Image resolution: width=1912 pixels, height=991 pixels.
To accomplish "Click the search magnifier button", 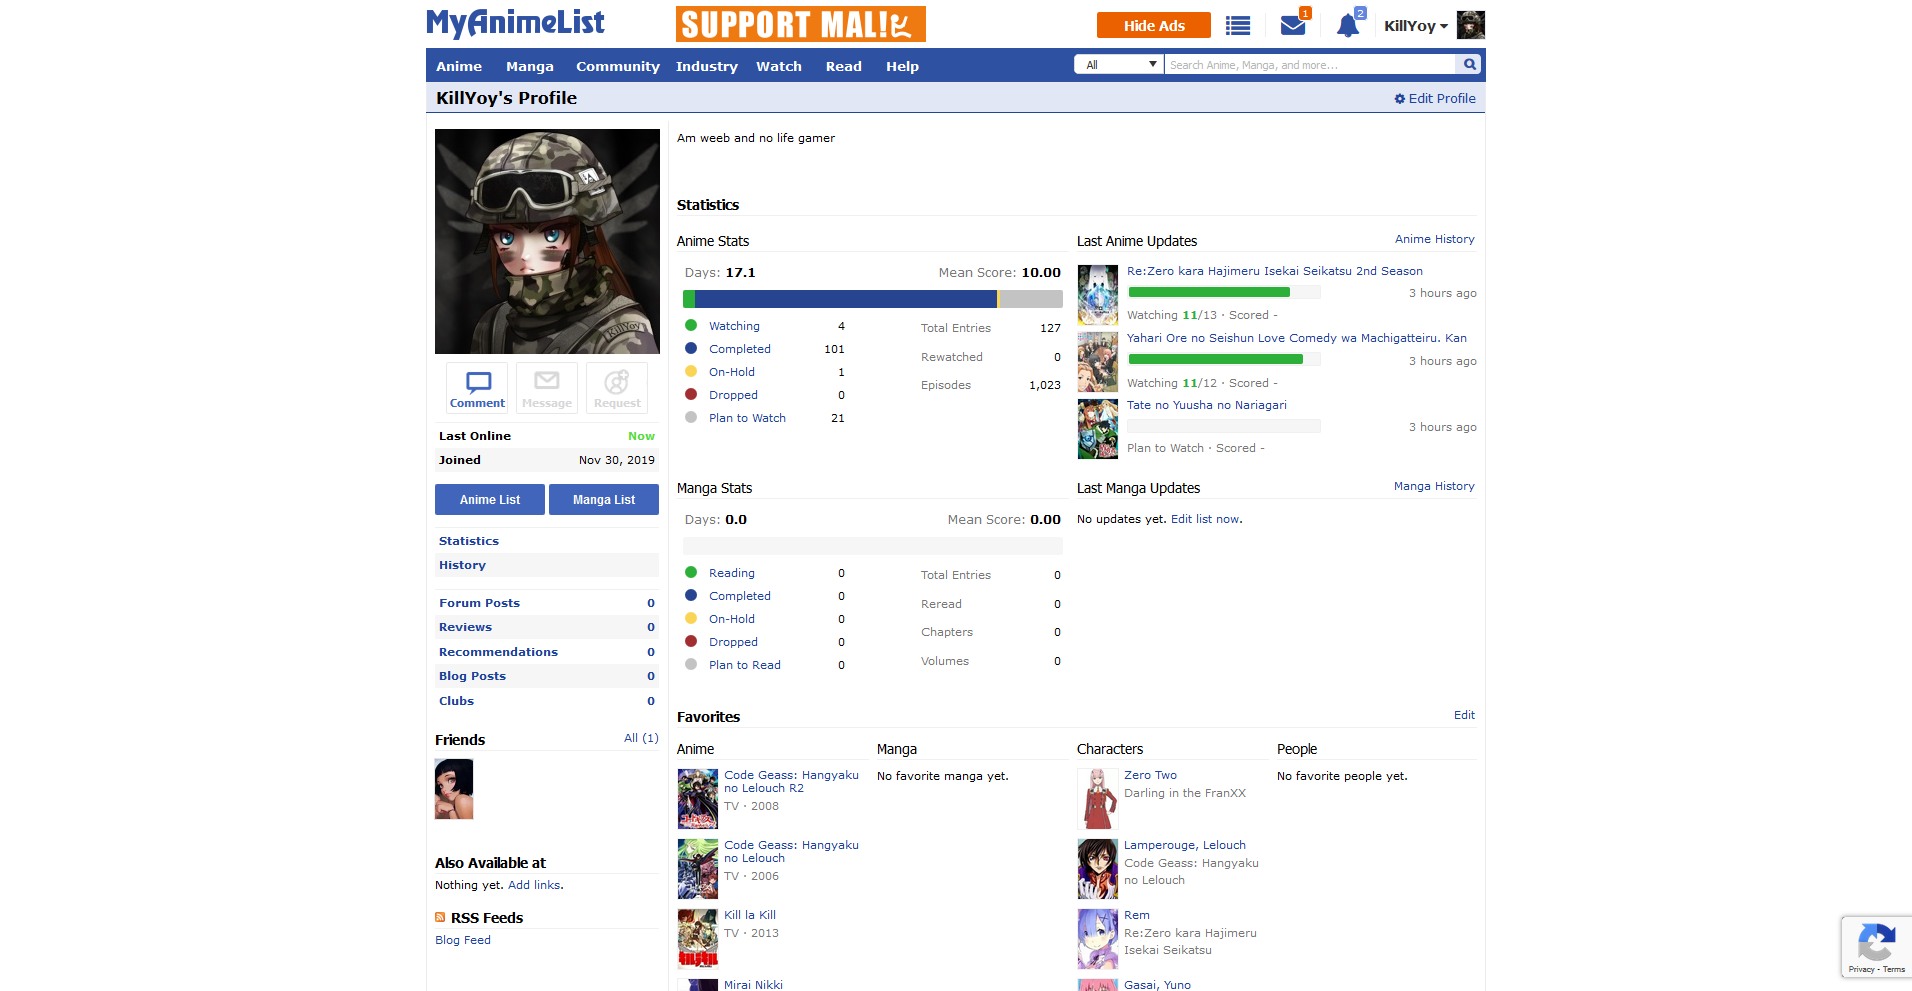I will pos(1469,65).
